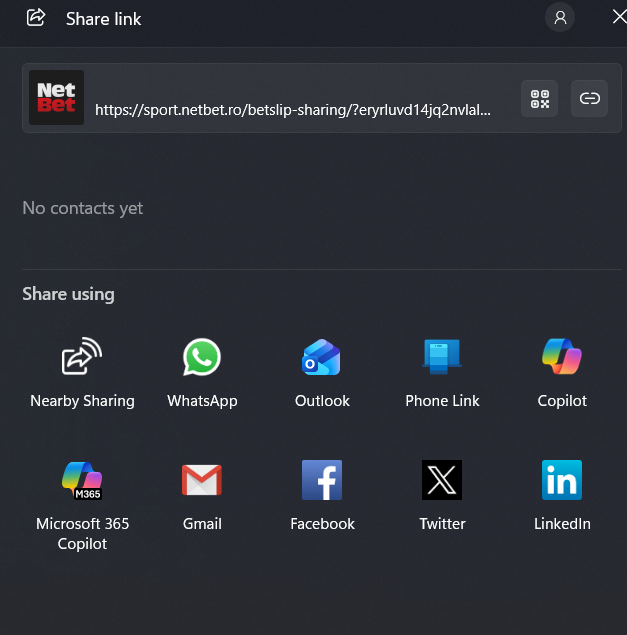The height and width of the screenshot is (635, 627).
Task: Post the link on Facebook
Action: [322, 496]
